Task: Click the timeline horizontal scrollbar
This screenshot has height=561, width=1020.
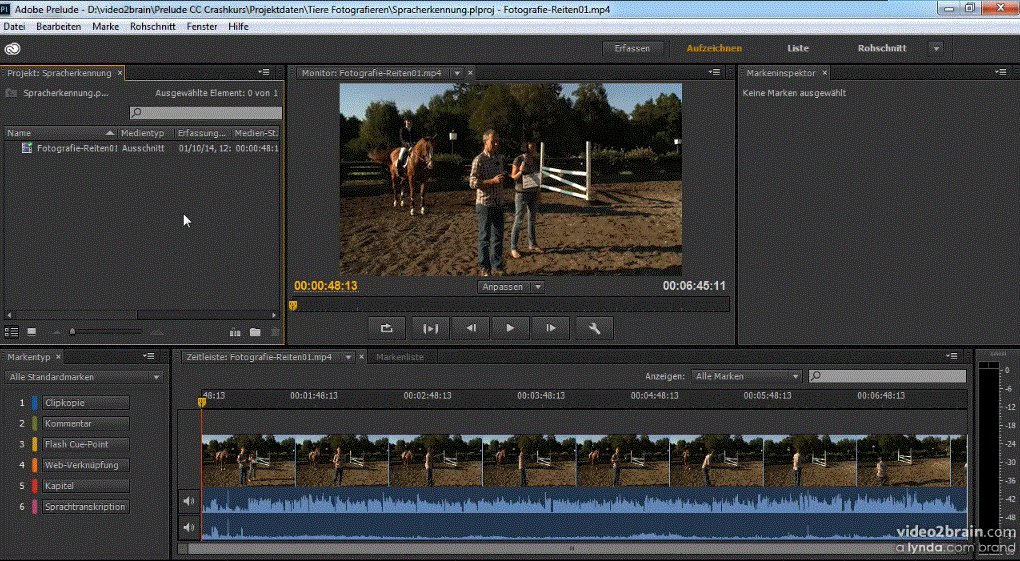Action: 572,549
